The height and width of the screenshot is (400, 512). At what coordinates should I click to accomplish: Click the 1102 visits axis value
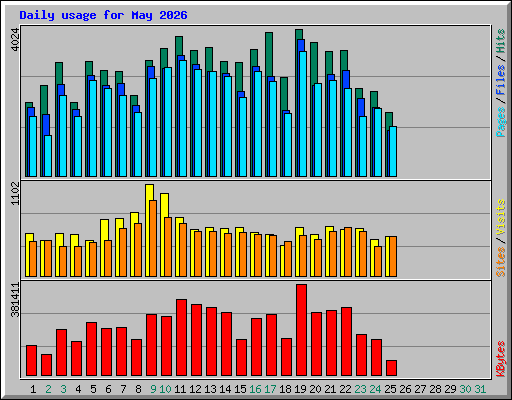tap(16, 194)
